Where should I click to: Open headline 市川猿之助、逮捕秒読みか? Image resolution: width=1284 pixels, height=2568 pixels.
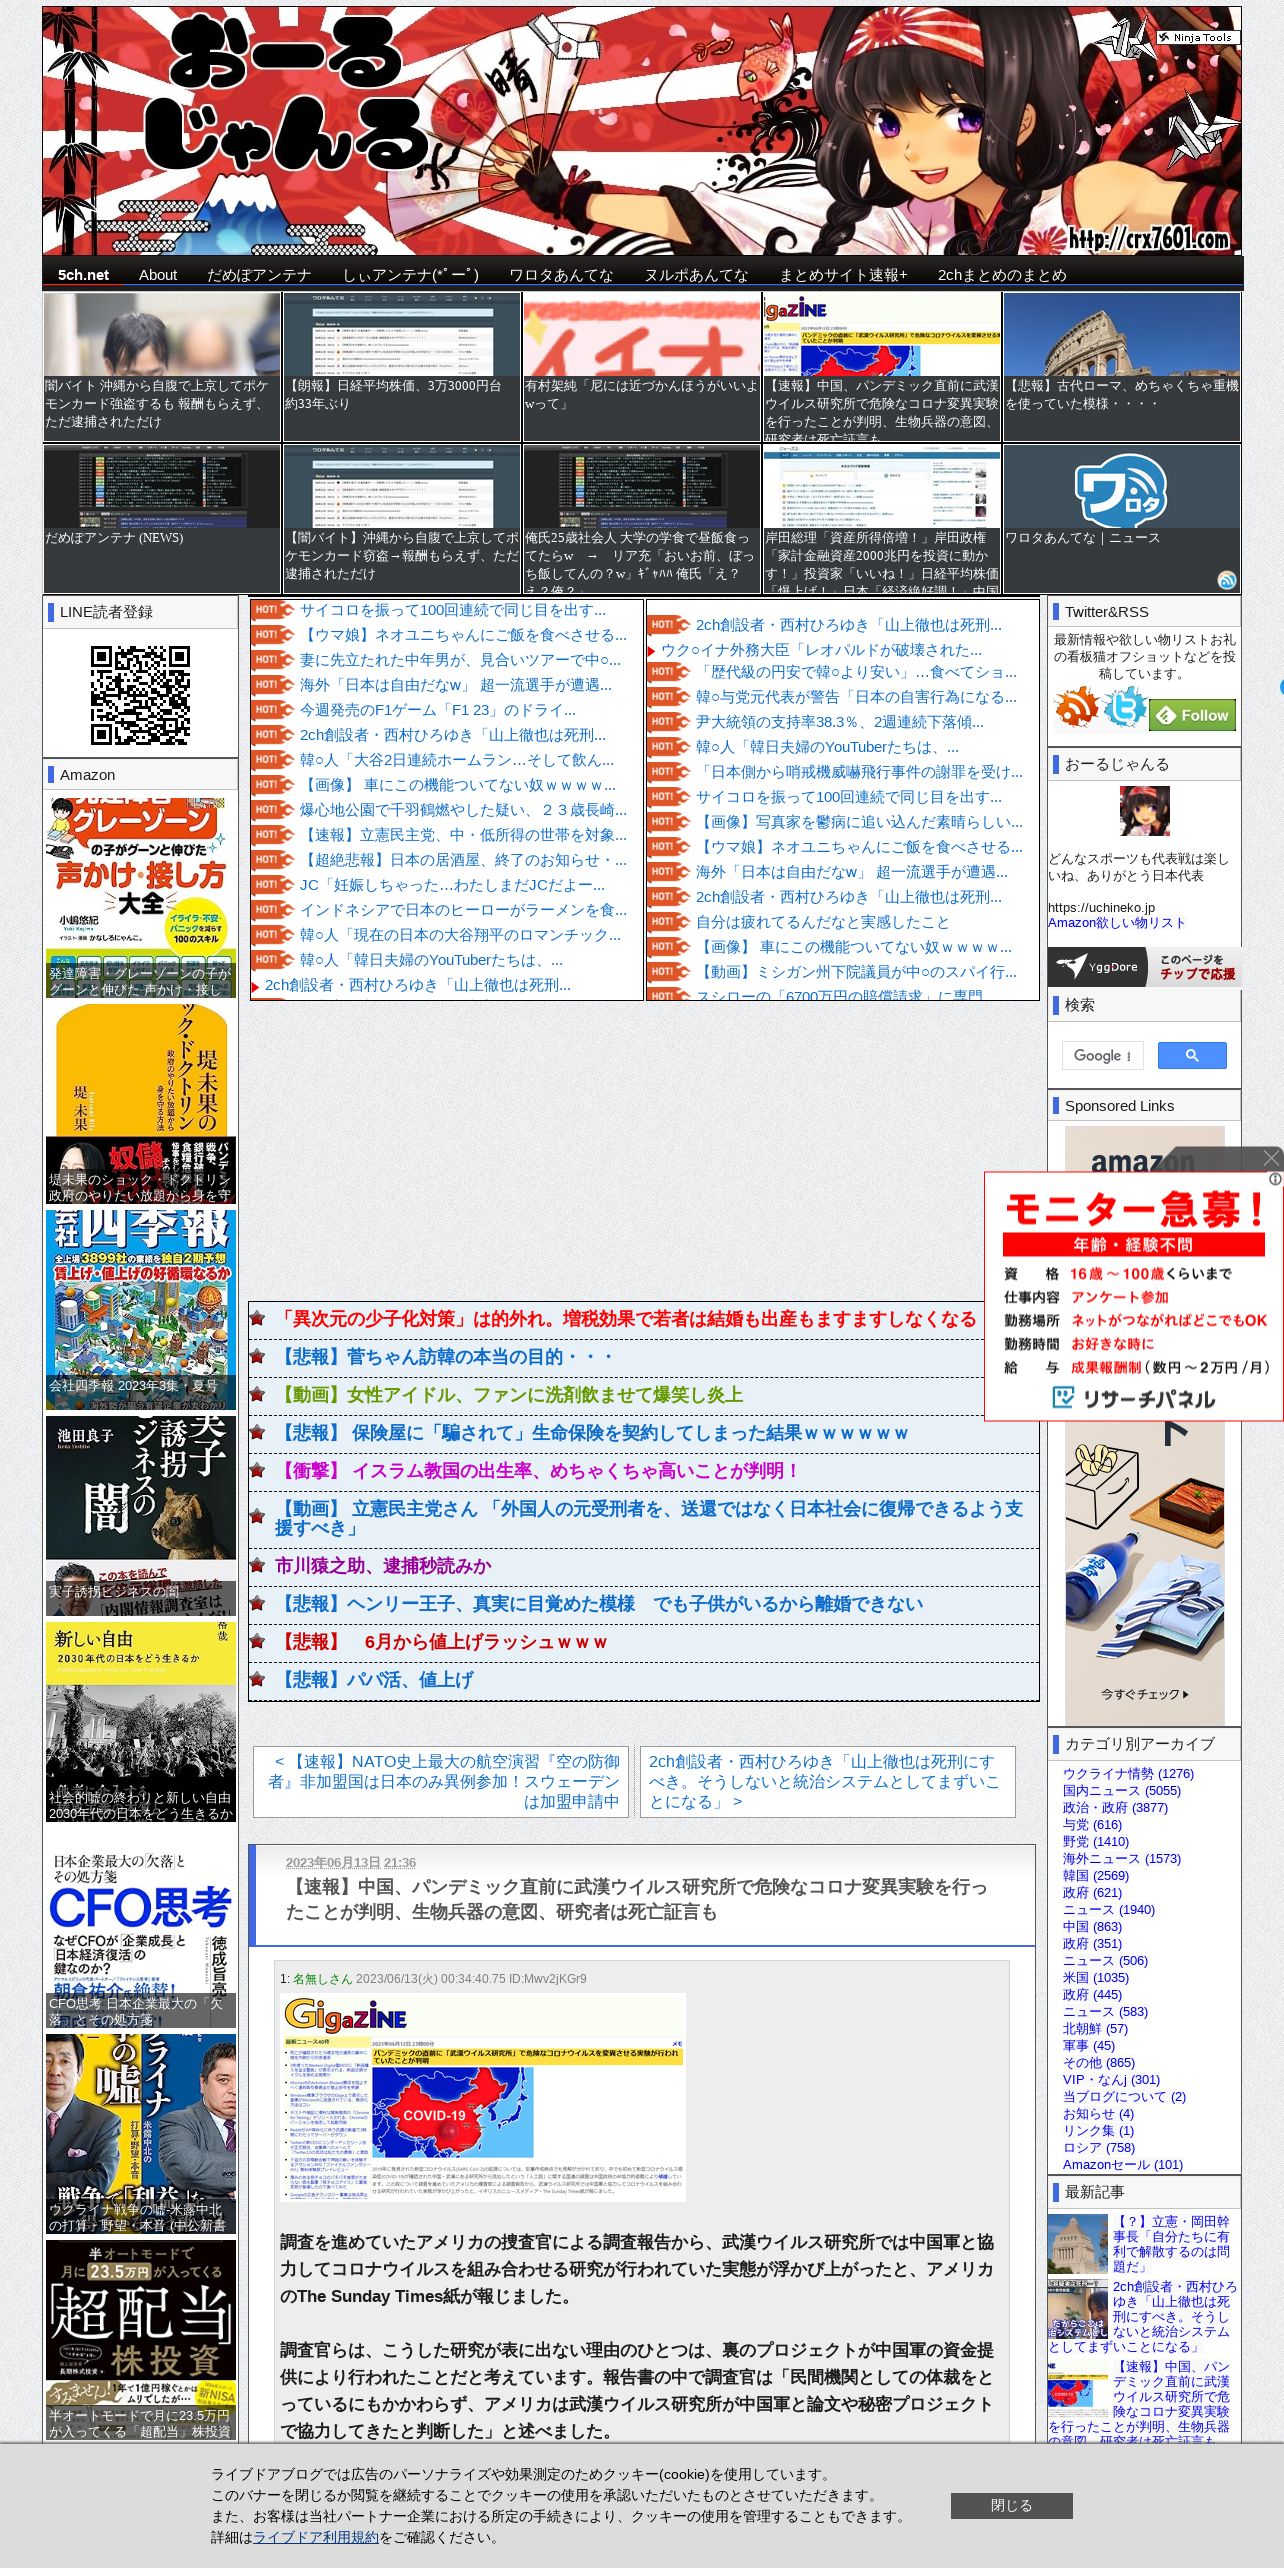coord(383,1565)
